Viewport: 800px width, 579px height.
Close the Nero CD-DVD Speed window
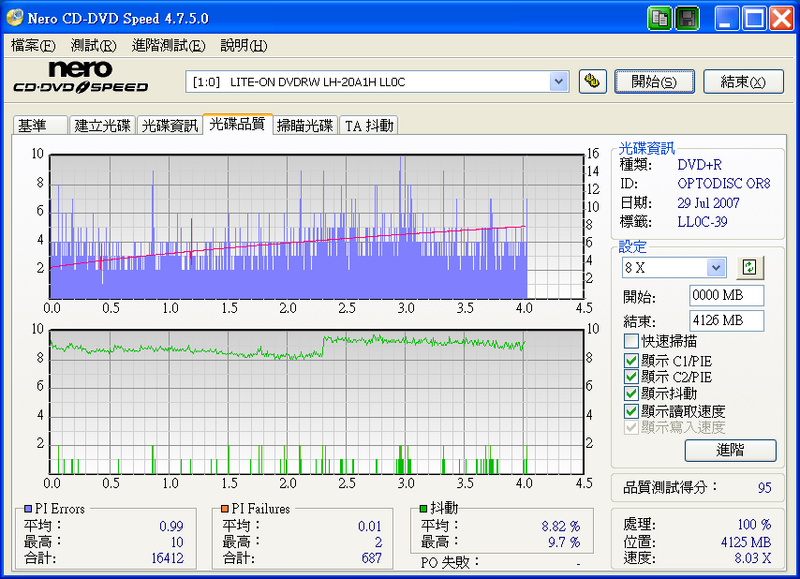[x=782, y=19]
